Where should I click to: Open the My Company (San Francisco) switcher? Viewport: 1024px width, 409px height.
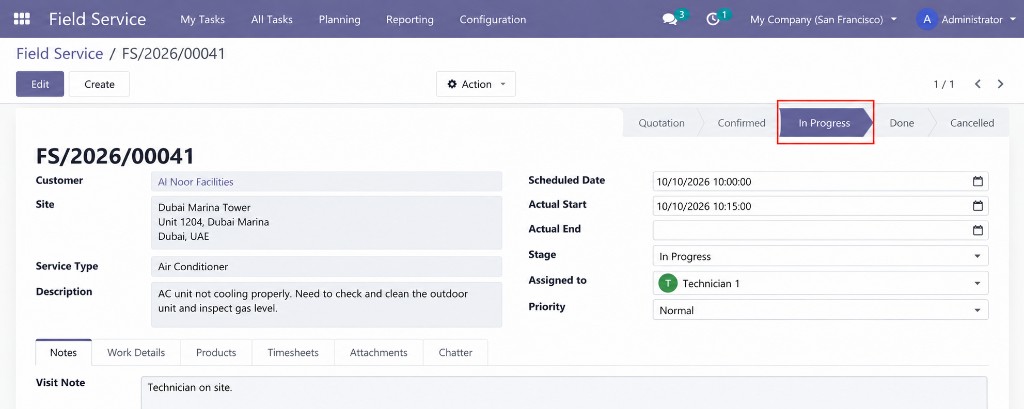pos(824,20)
